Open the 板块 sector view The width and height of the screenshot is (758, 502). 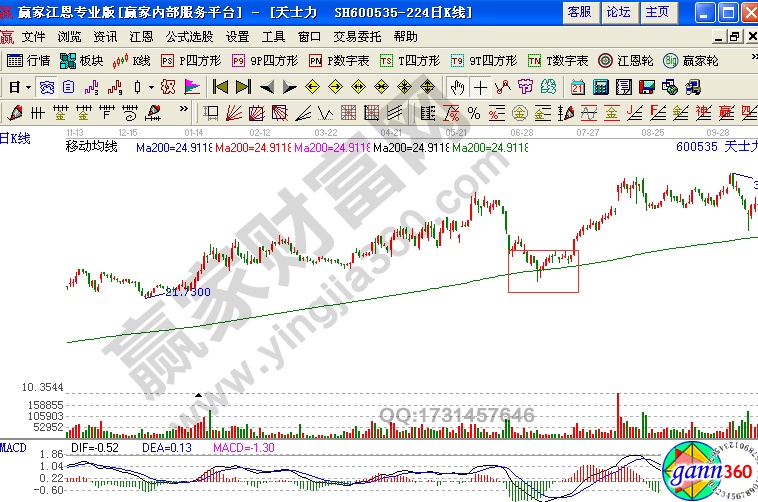pyautogui.click(x=82, y=60)
